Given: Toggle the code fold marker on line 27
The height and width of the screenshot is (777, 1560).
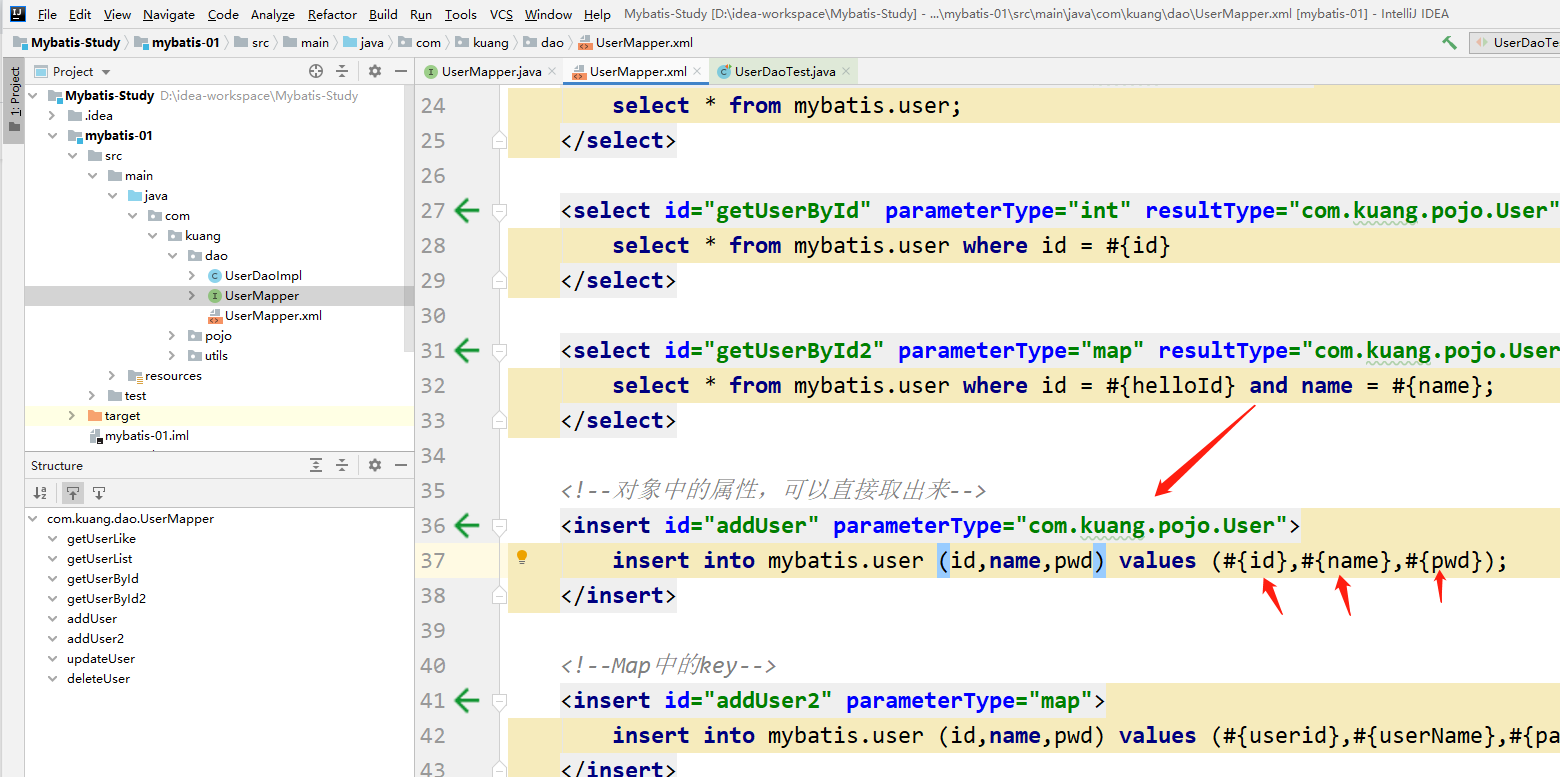Looking at the screenshot, I should [x=499, y=210].
